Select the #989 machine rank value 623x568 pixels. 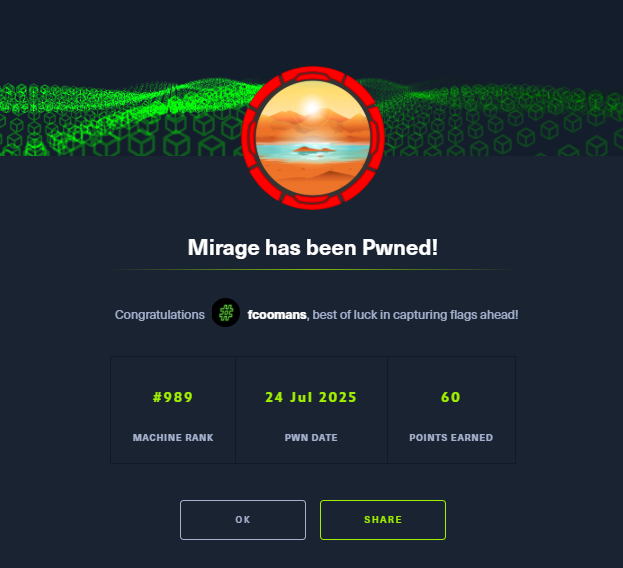[x=173, y=397]
